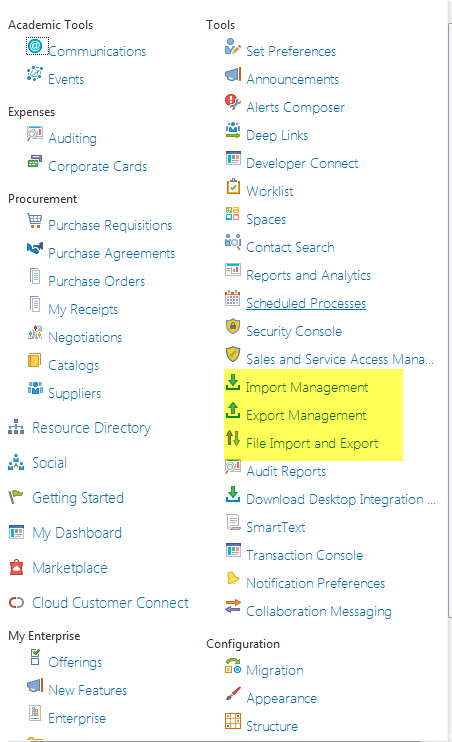Open the My Receipts link
Viewport: 452px width, 742px height.
point(83,309)
